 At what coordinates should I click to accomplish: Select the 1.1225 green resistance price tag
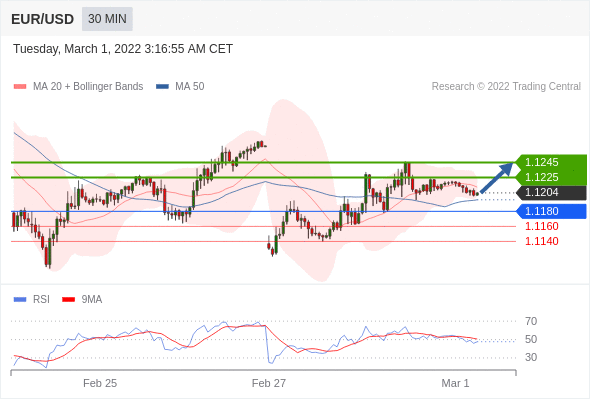pyautogui.click(x=551, y=177)
